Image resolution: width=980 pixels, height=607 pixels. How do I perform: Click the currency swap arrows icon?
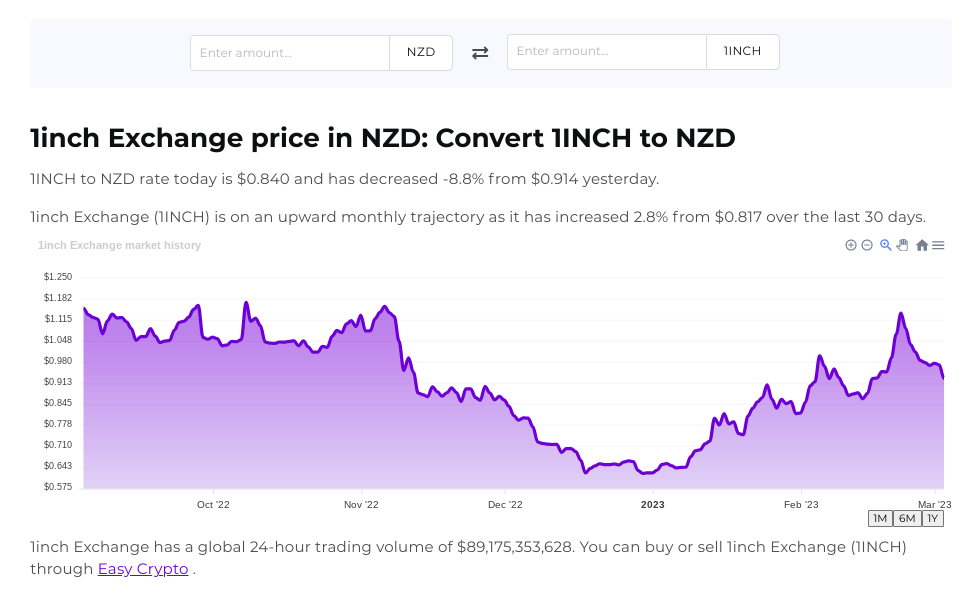coord(480,52)
